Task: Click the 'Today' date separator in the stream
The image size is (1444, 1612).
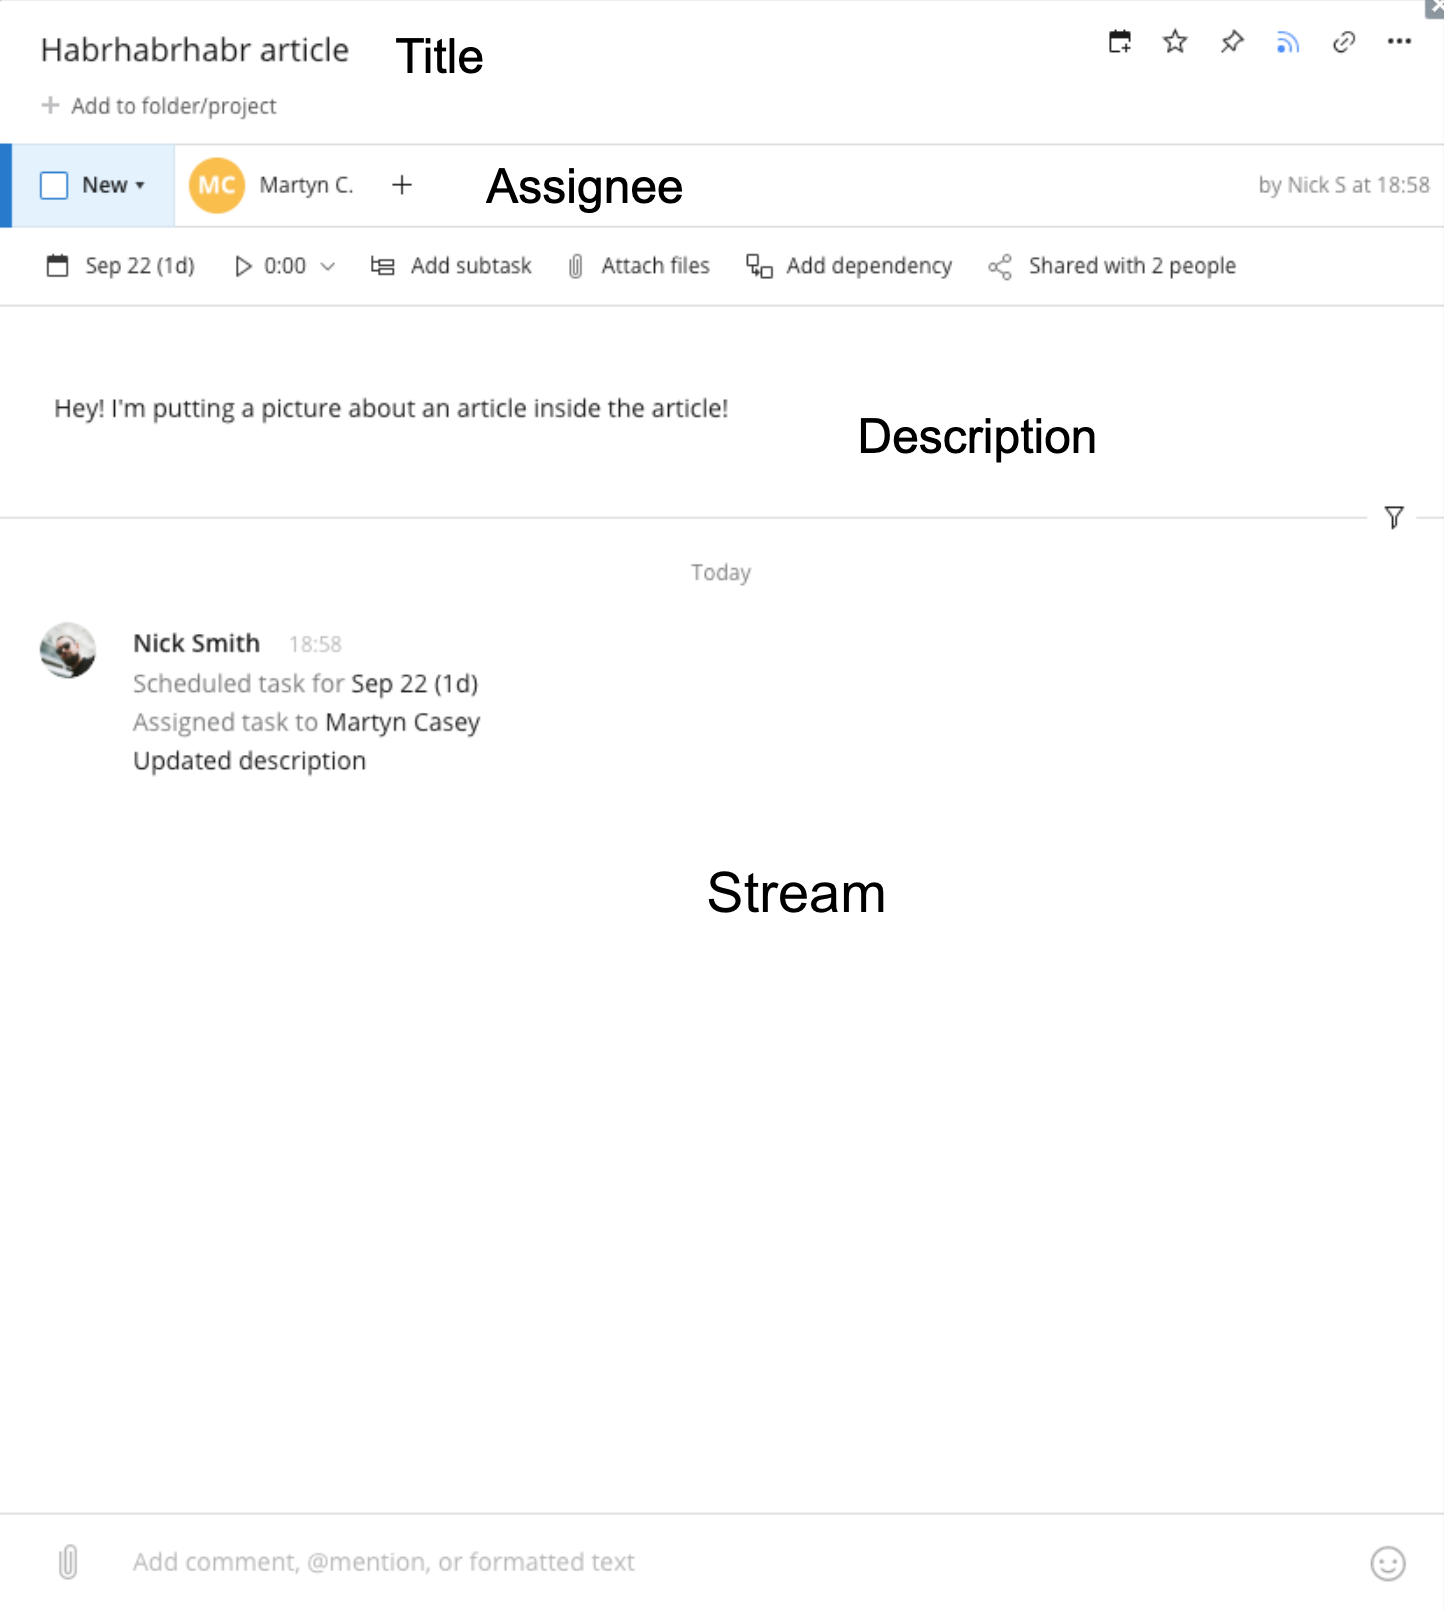Action: point(721,572)
